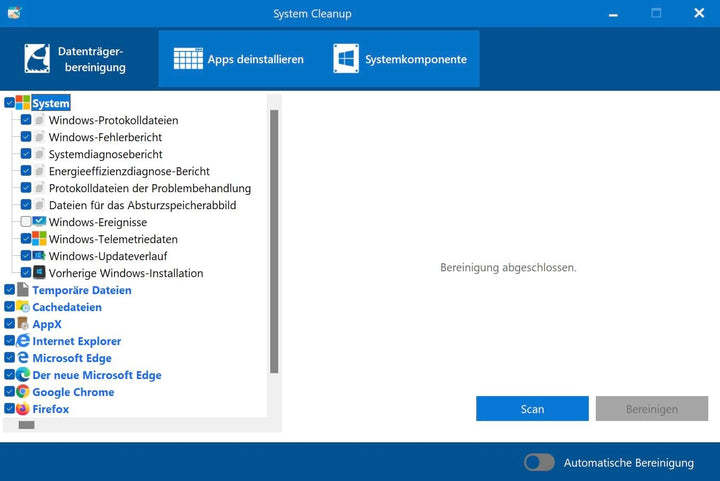Viewport: 720px width, 481px height.
Task: Click the update icon beside Windows-Updateverlauf
Action: (39, 255)
